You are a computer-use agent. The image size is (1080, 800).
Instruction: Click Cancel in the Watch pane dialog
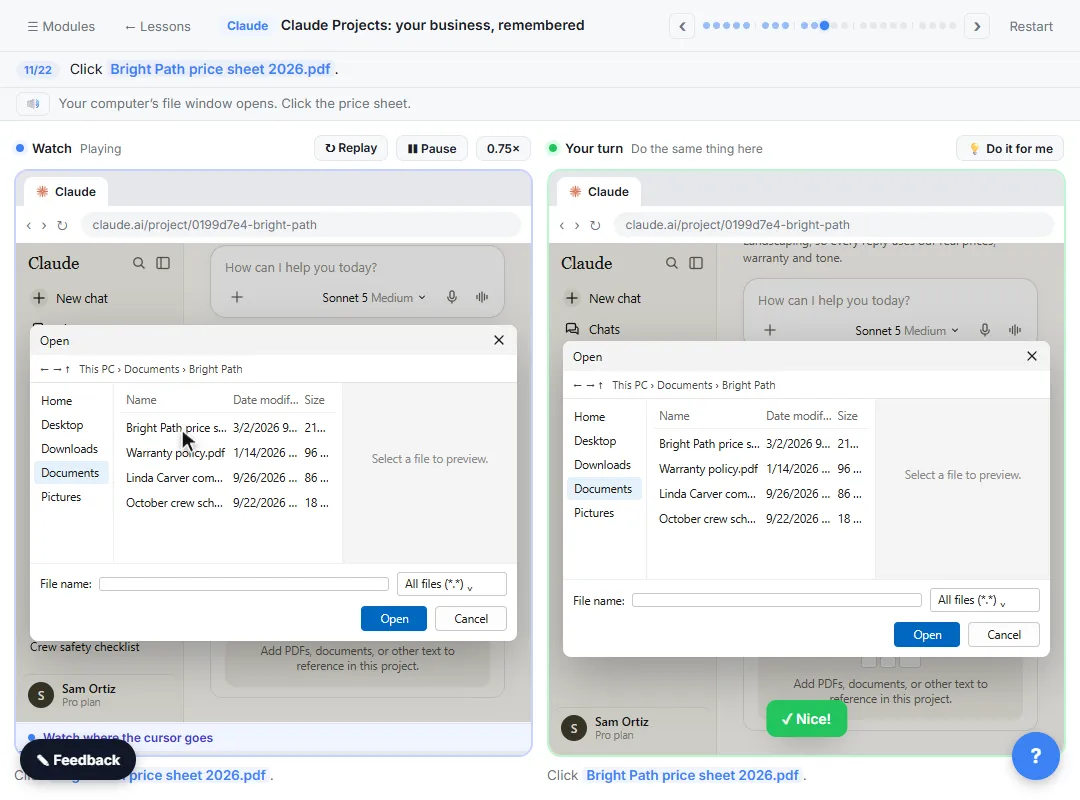pos(471,619)
